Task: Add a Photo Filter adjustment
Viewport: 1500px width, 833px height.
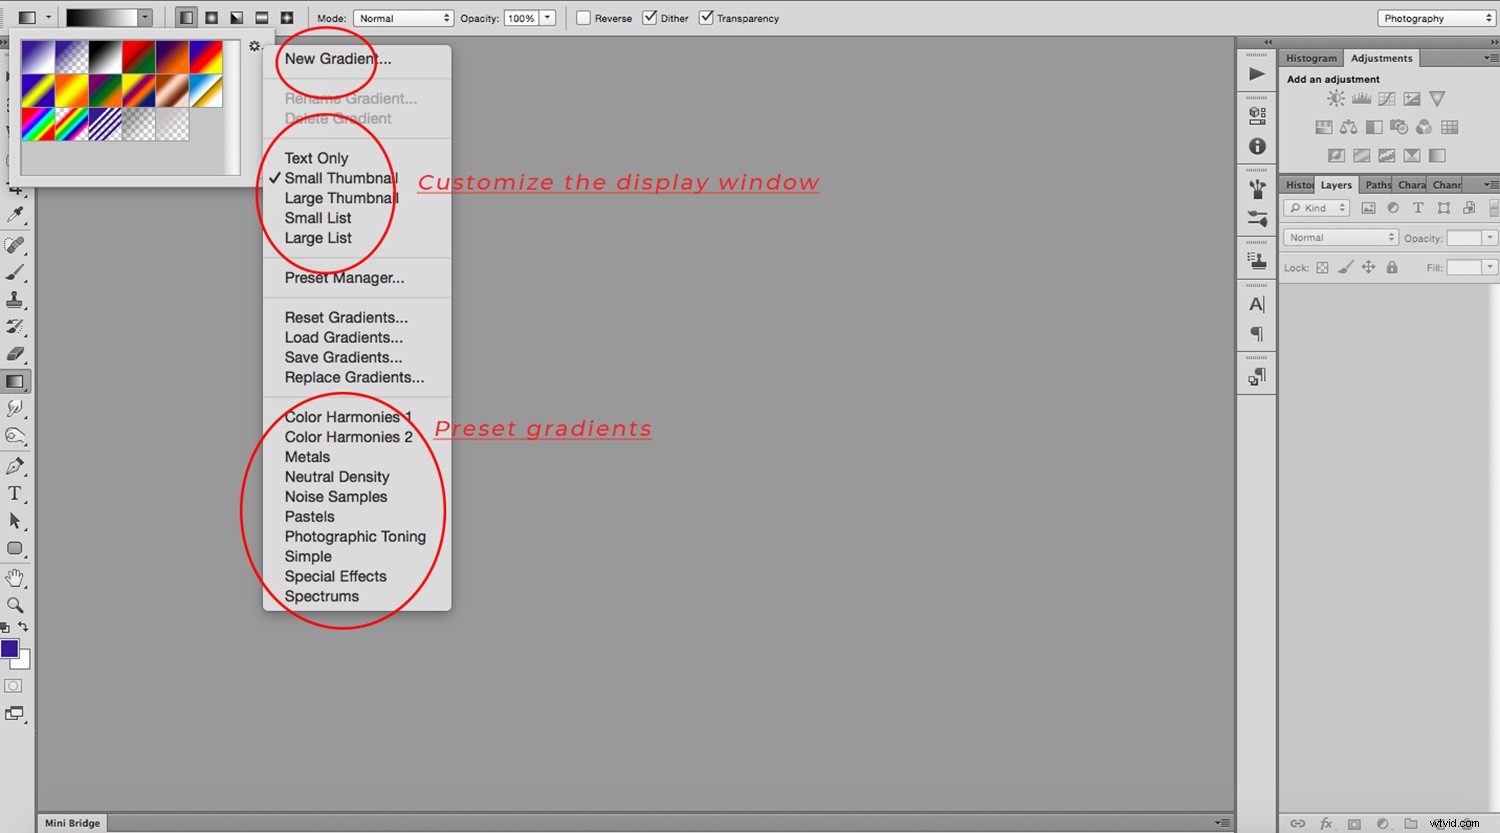Action: (x=1399, y=127)
